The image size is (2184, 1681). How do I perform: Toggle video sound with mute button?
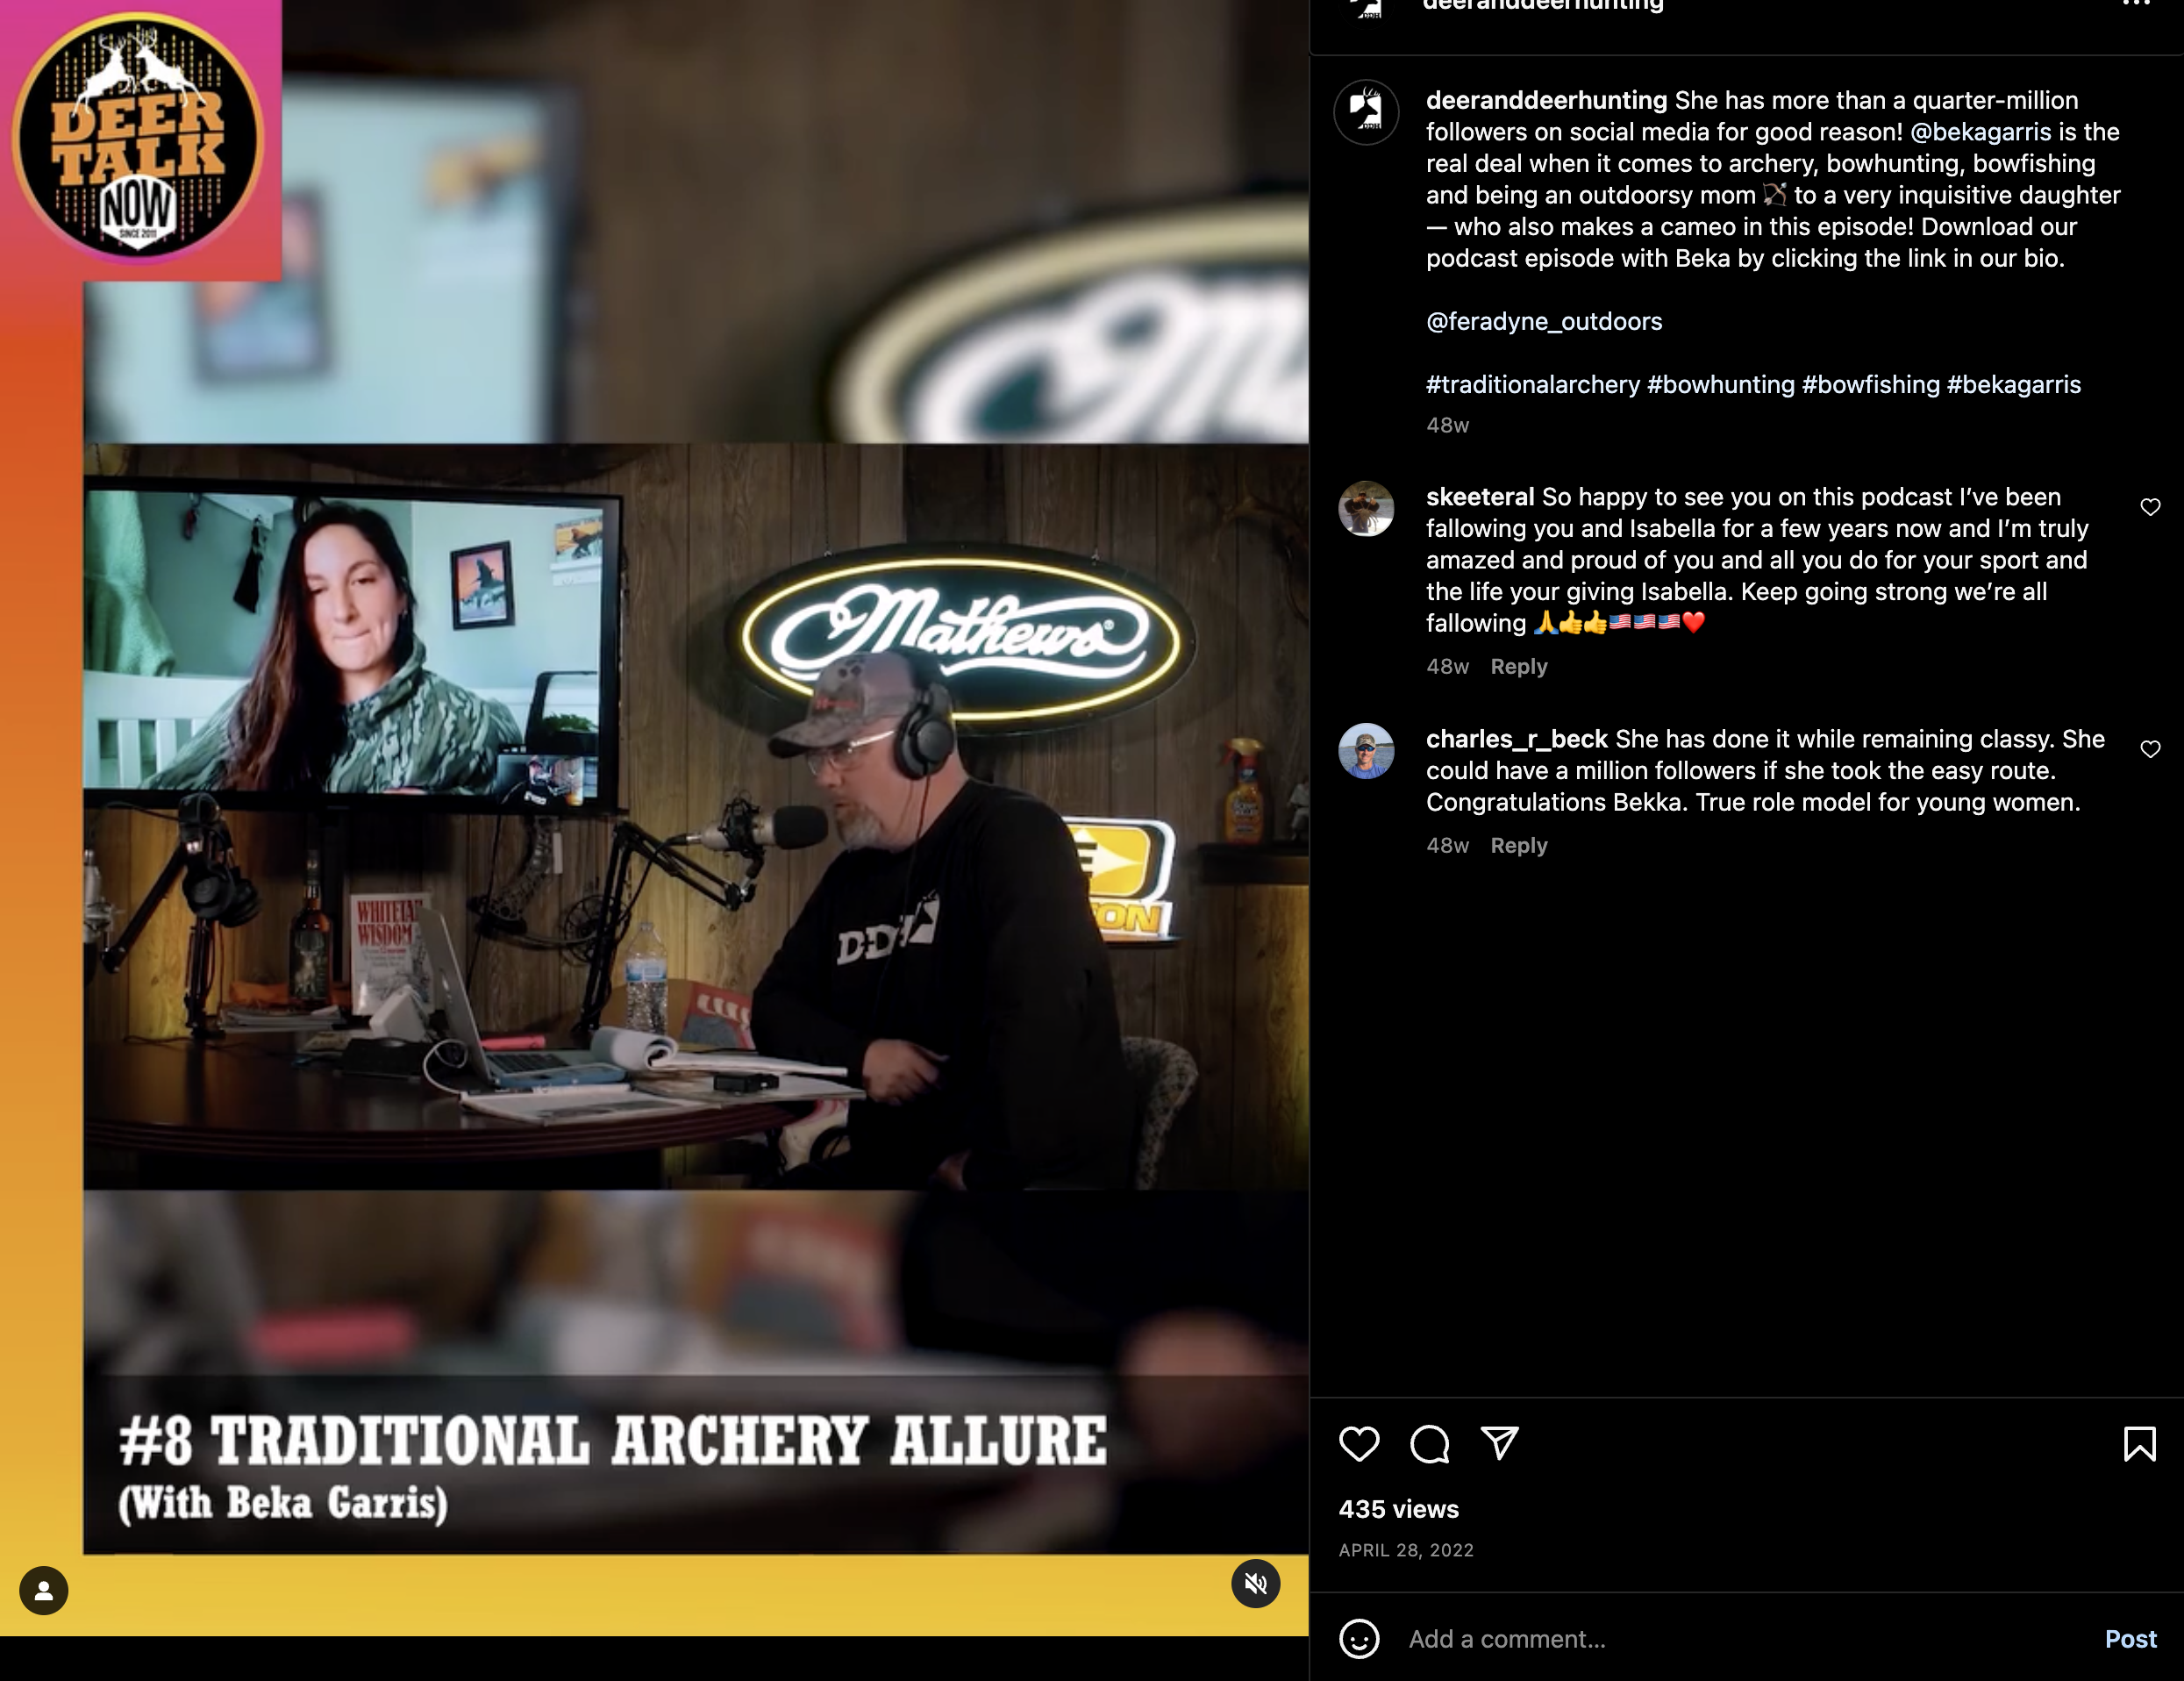[x=1255, y=1583]
